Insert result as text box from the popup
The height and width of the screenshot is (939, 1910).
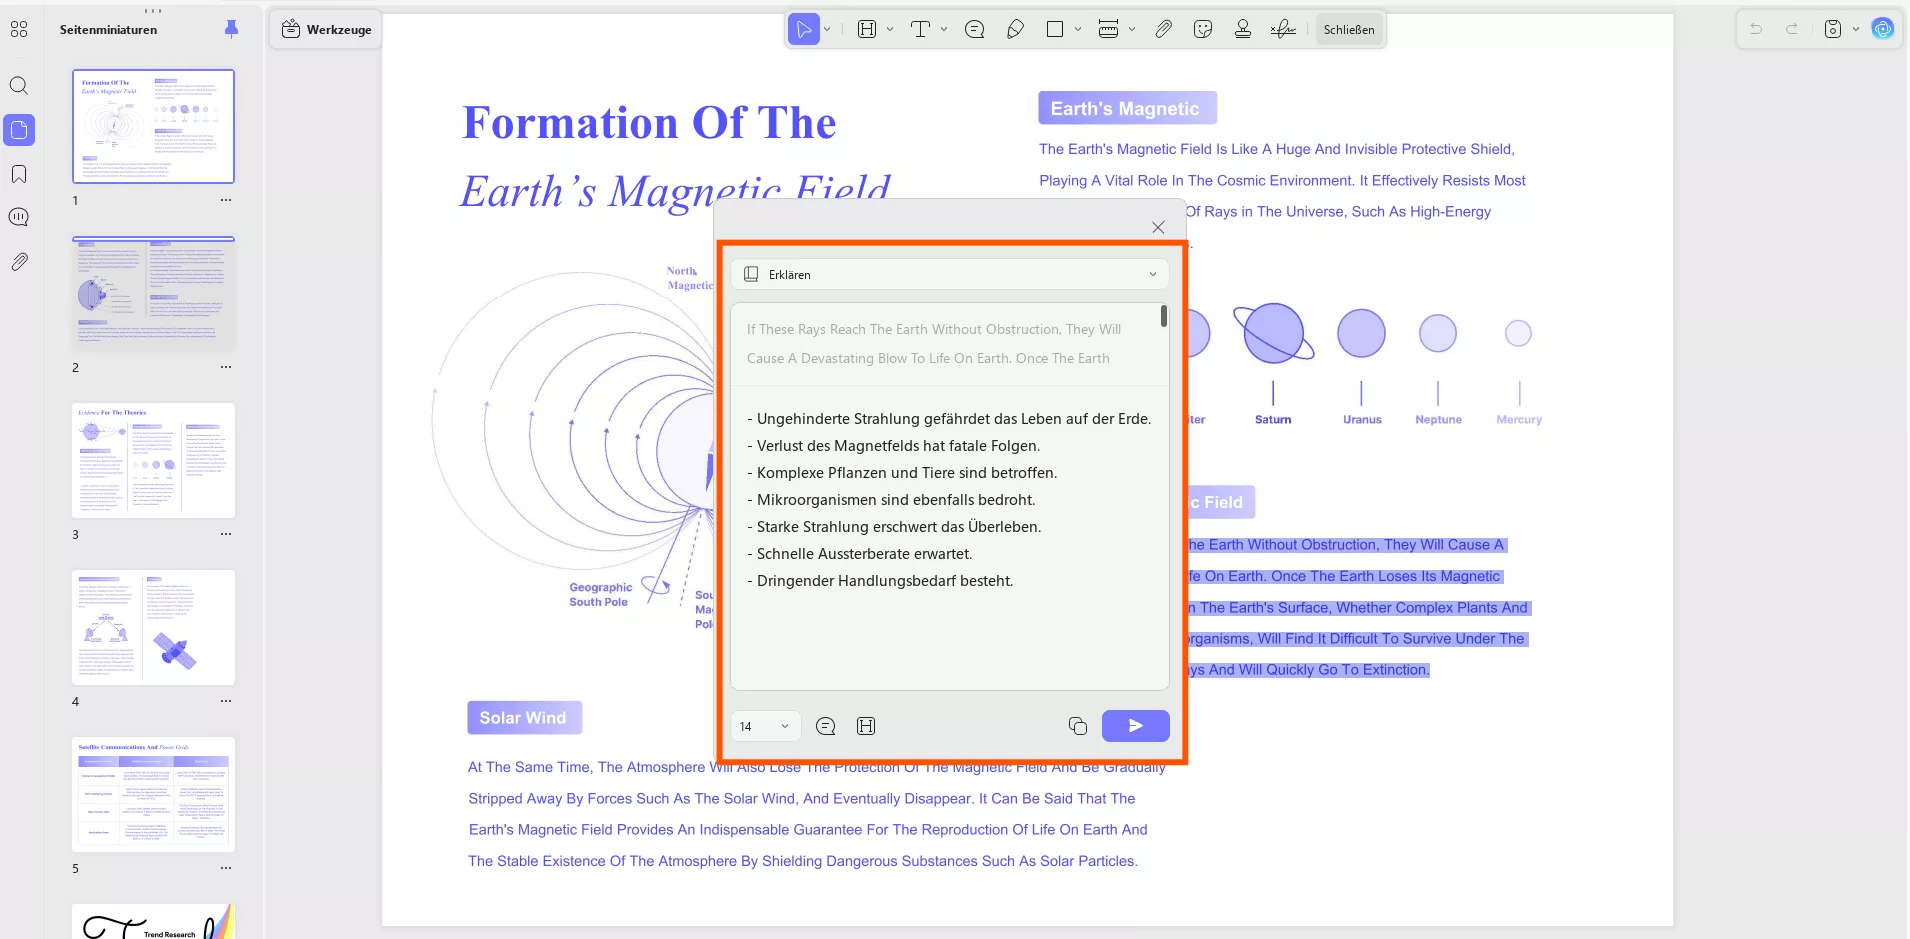[866, 726]
